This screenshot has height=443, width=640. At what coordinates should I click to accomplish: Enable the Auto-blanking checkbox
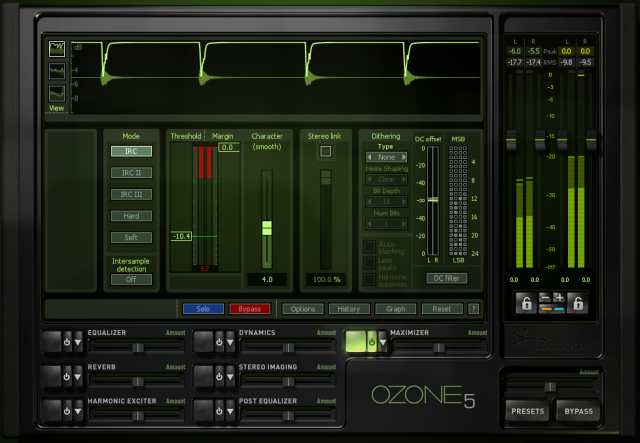(369, 247)
